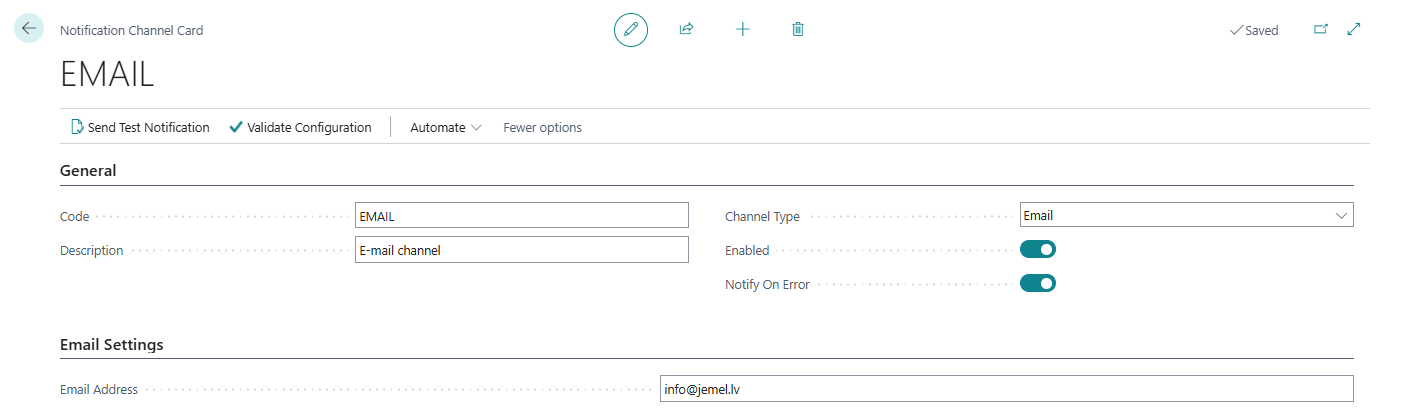The image size is (1427, 410).
Task: Click the pencil edit icon
Action: click(630, 30)
